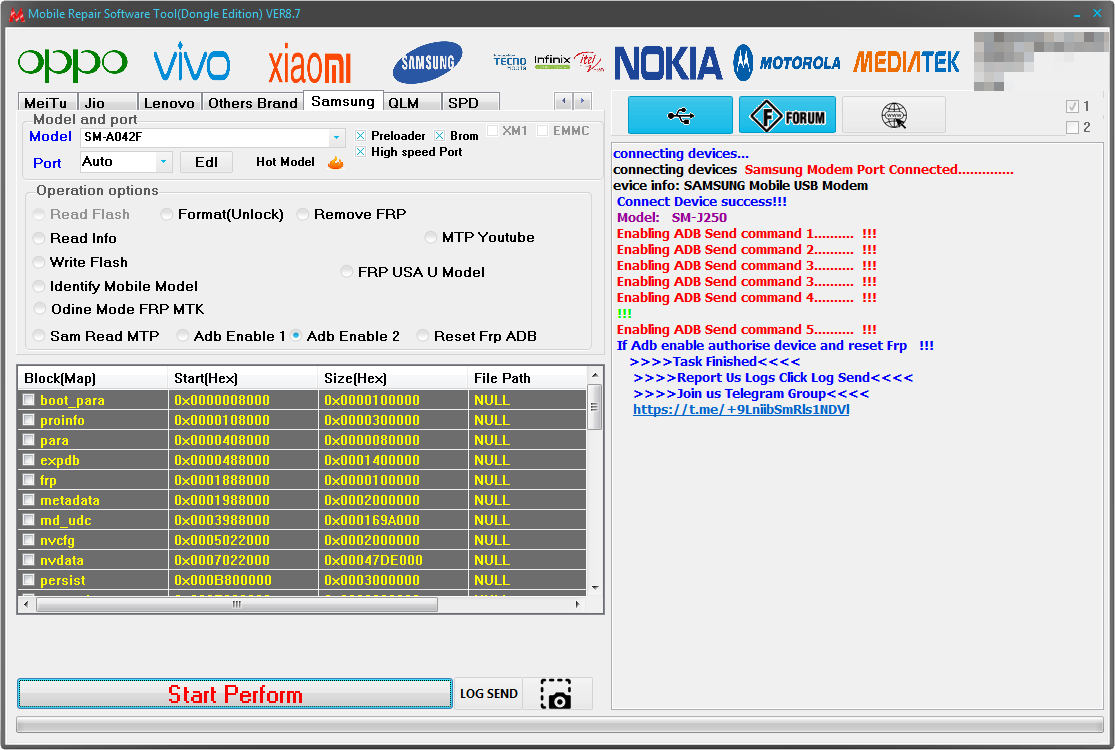Toggle the Brom checkbox
This screenshot has width=1115, height=750.
[439, 136]
